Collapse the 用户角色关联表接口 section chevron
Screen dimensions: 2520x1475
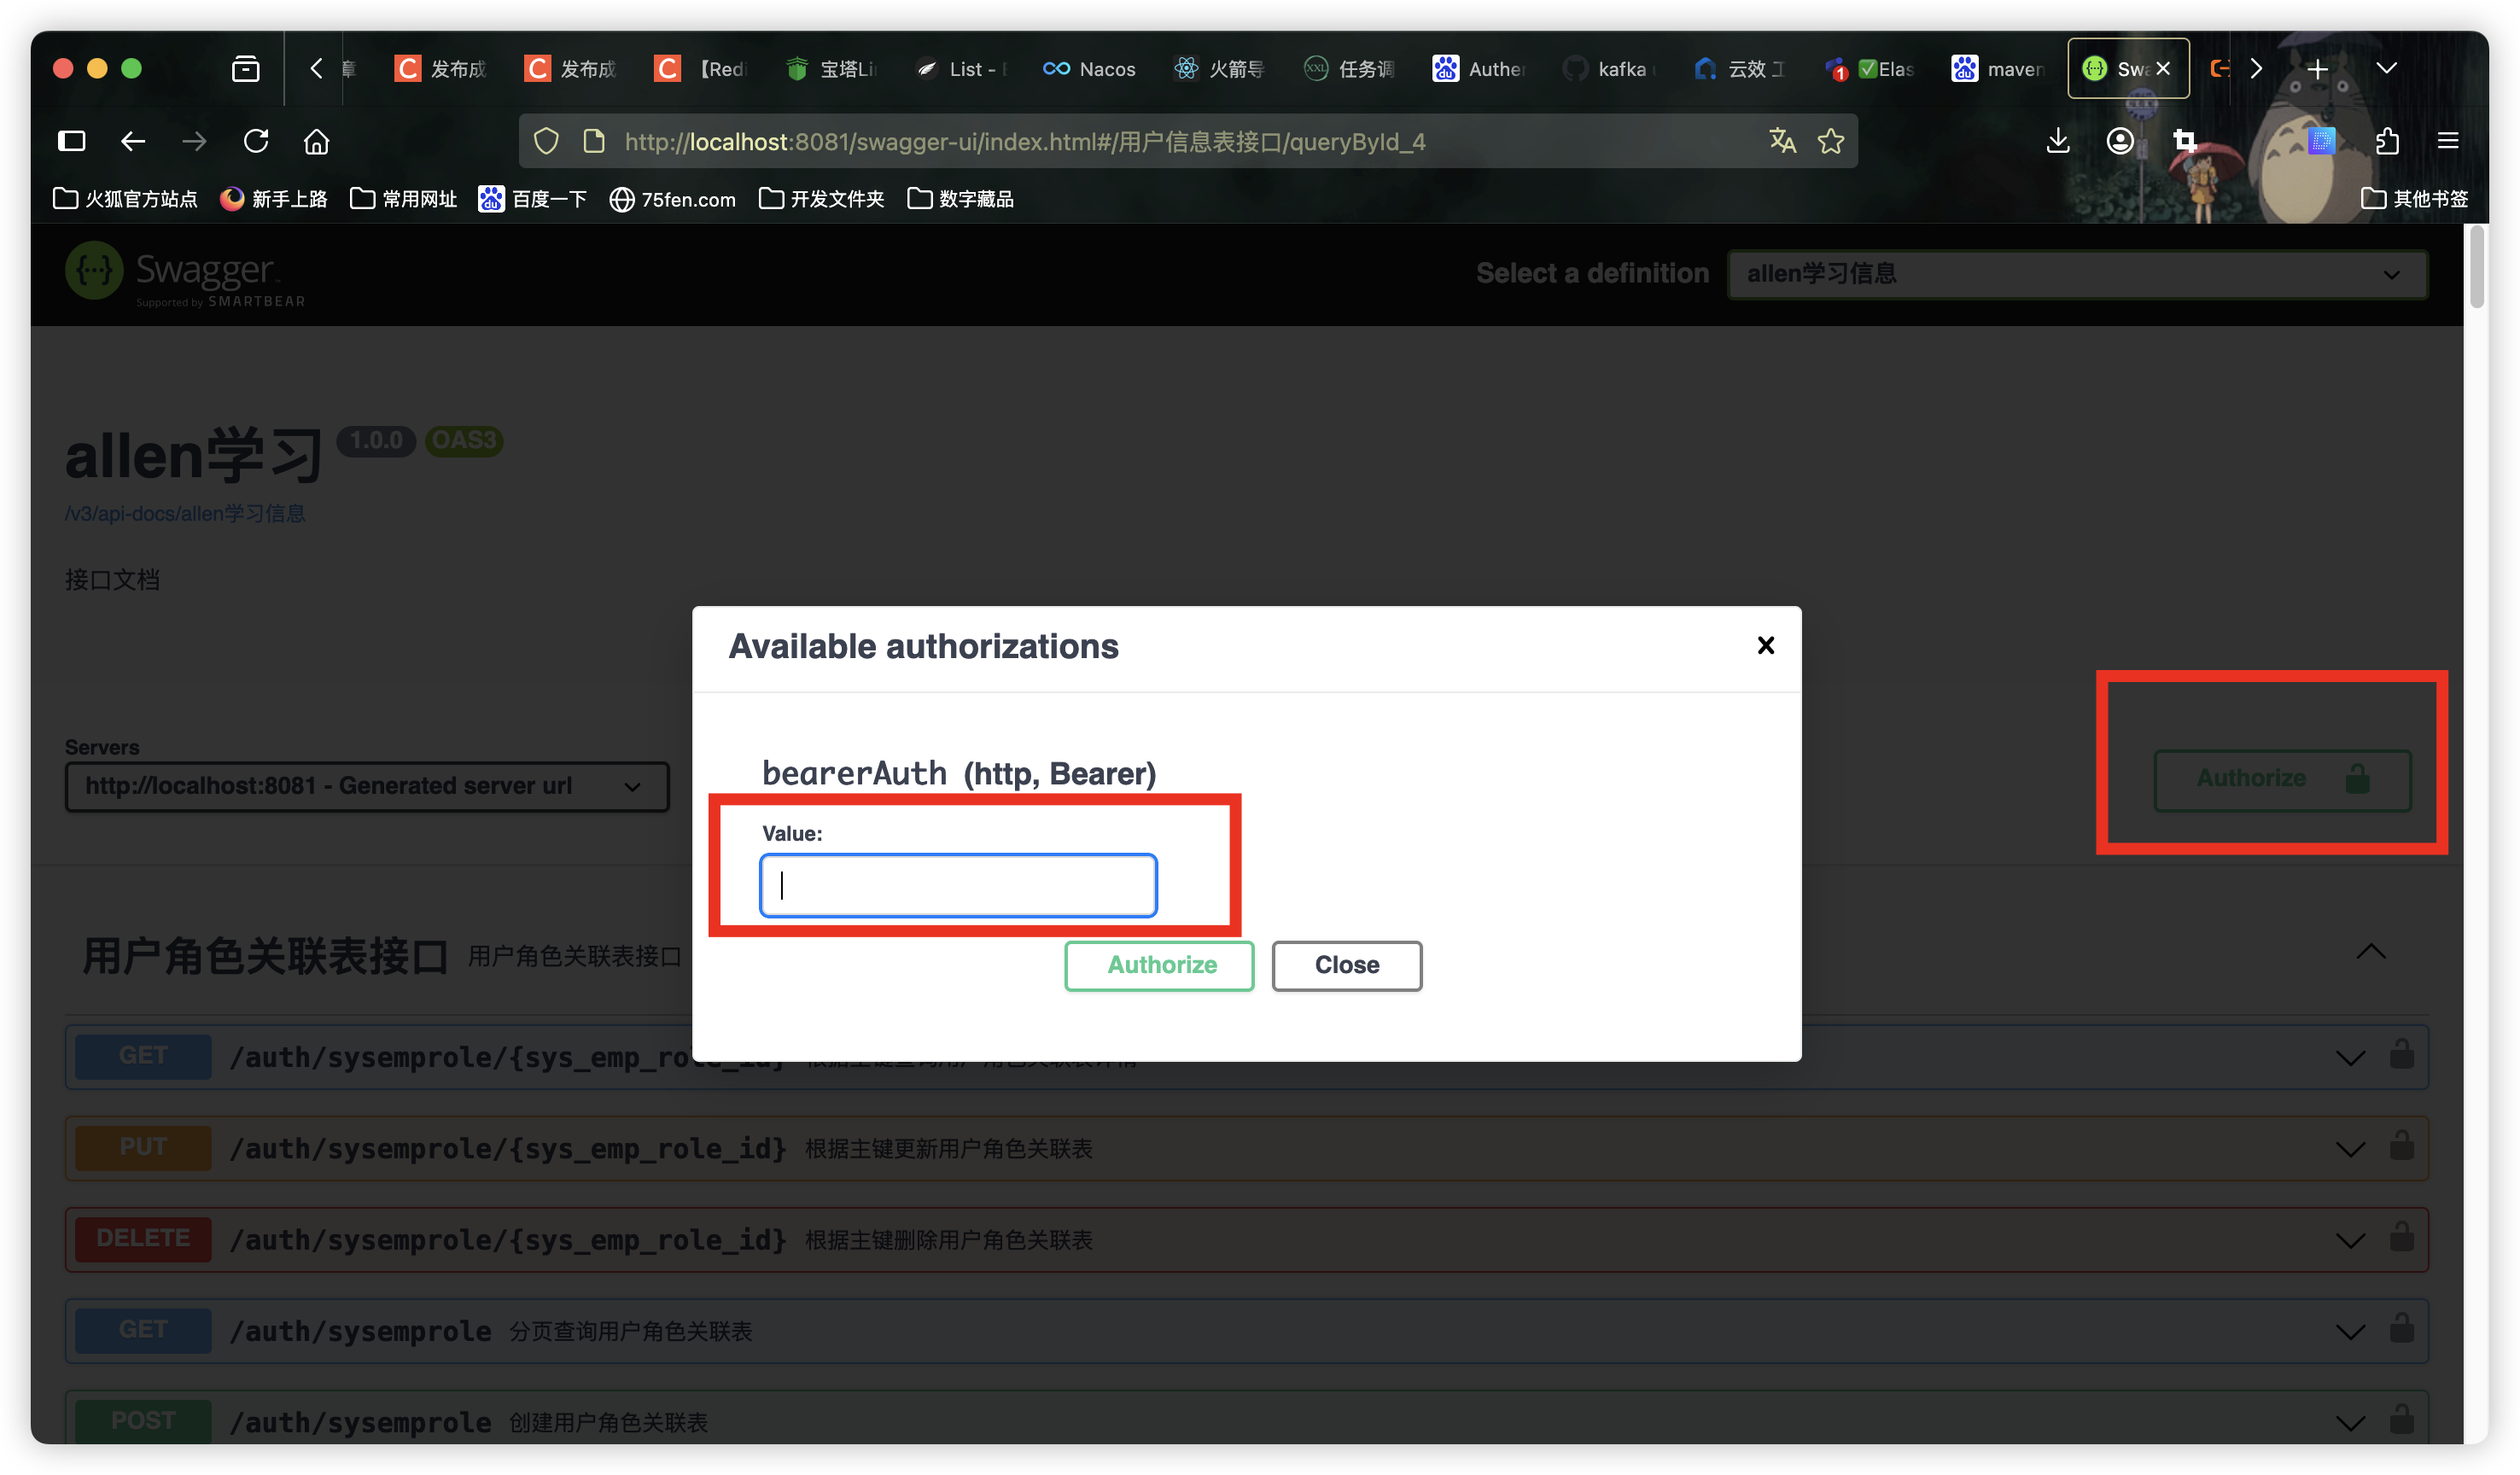point(2371,951)
